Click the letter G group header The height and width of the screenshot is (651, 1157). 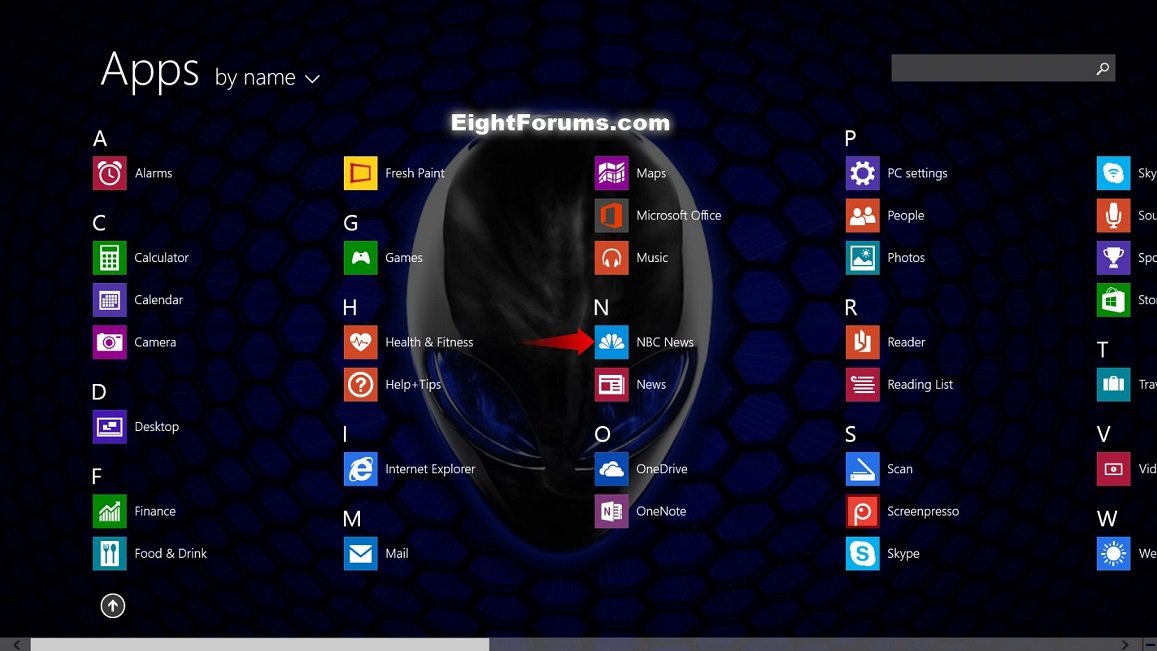(x=350, y=223)
